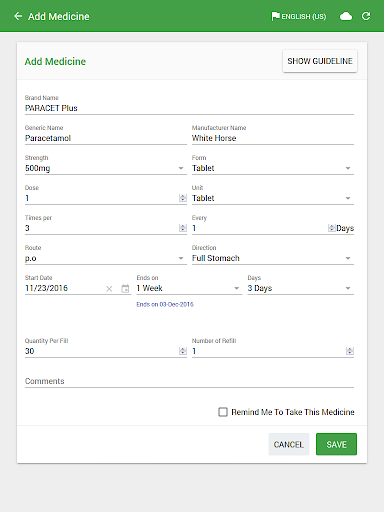The width and height of the screenshot is (384, 512).
Task: Click the Show Guideline button
Action: click(320, 61)
